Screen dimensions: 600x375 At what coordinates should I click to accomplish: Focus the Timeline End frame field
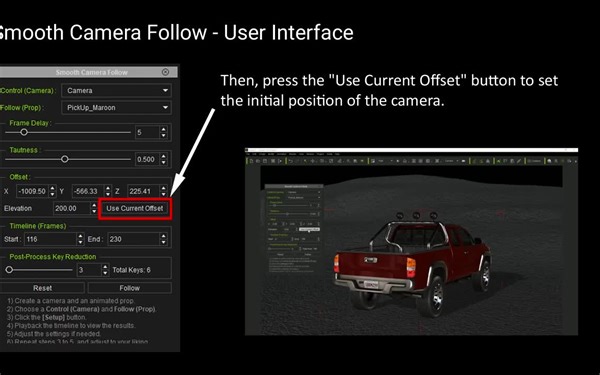(134, 239)
